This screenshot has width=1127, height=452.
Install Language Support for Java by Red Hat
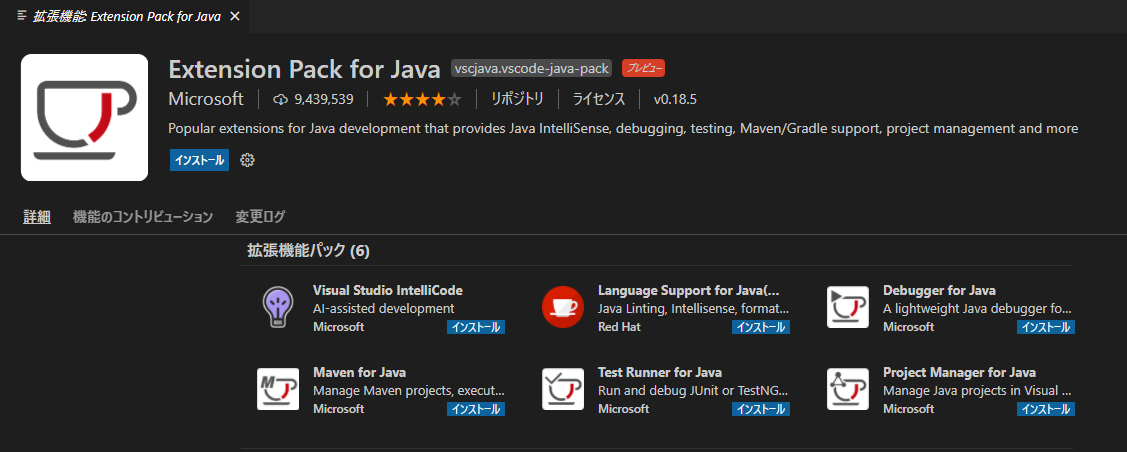tap(760, 327)
